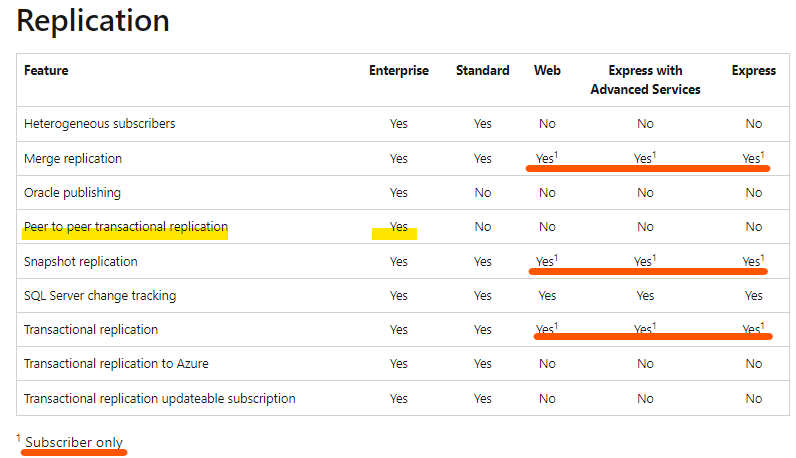
Task: Click the Subscriber only footnote
Action: pos(74,442)
